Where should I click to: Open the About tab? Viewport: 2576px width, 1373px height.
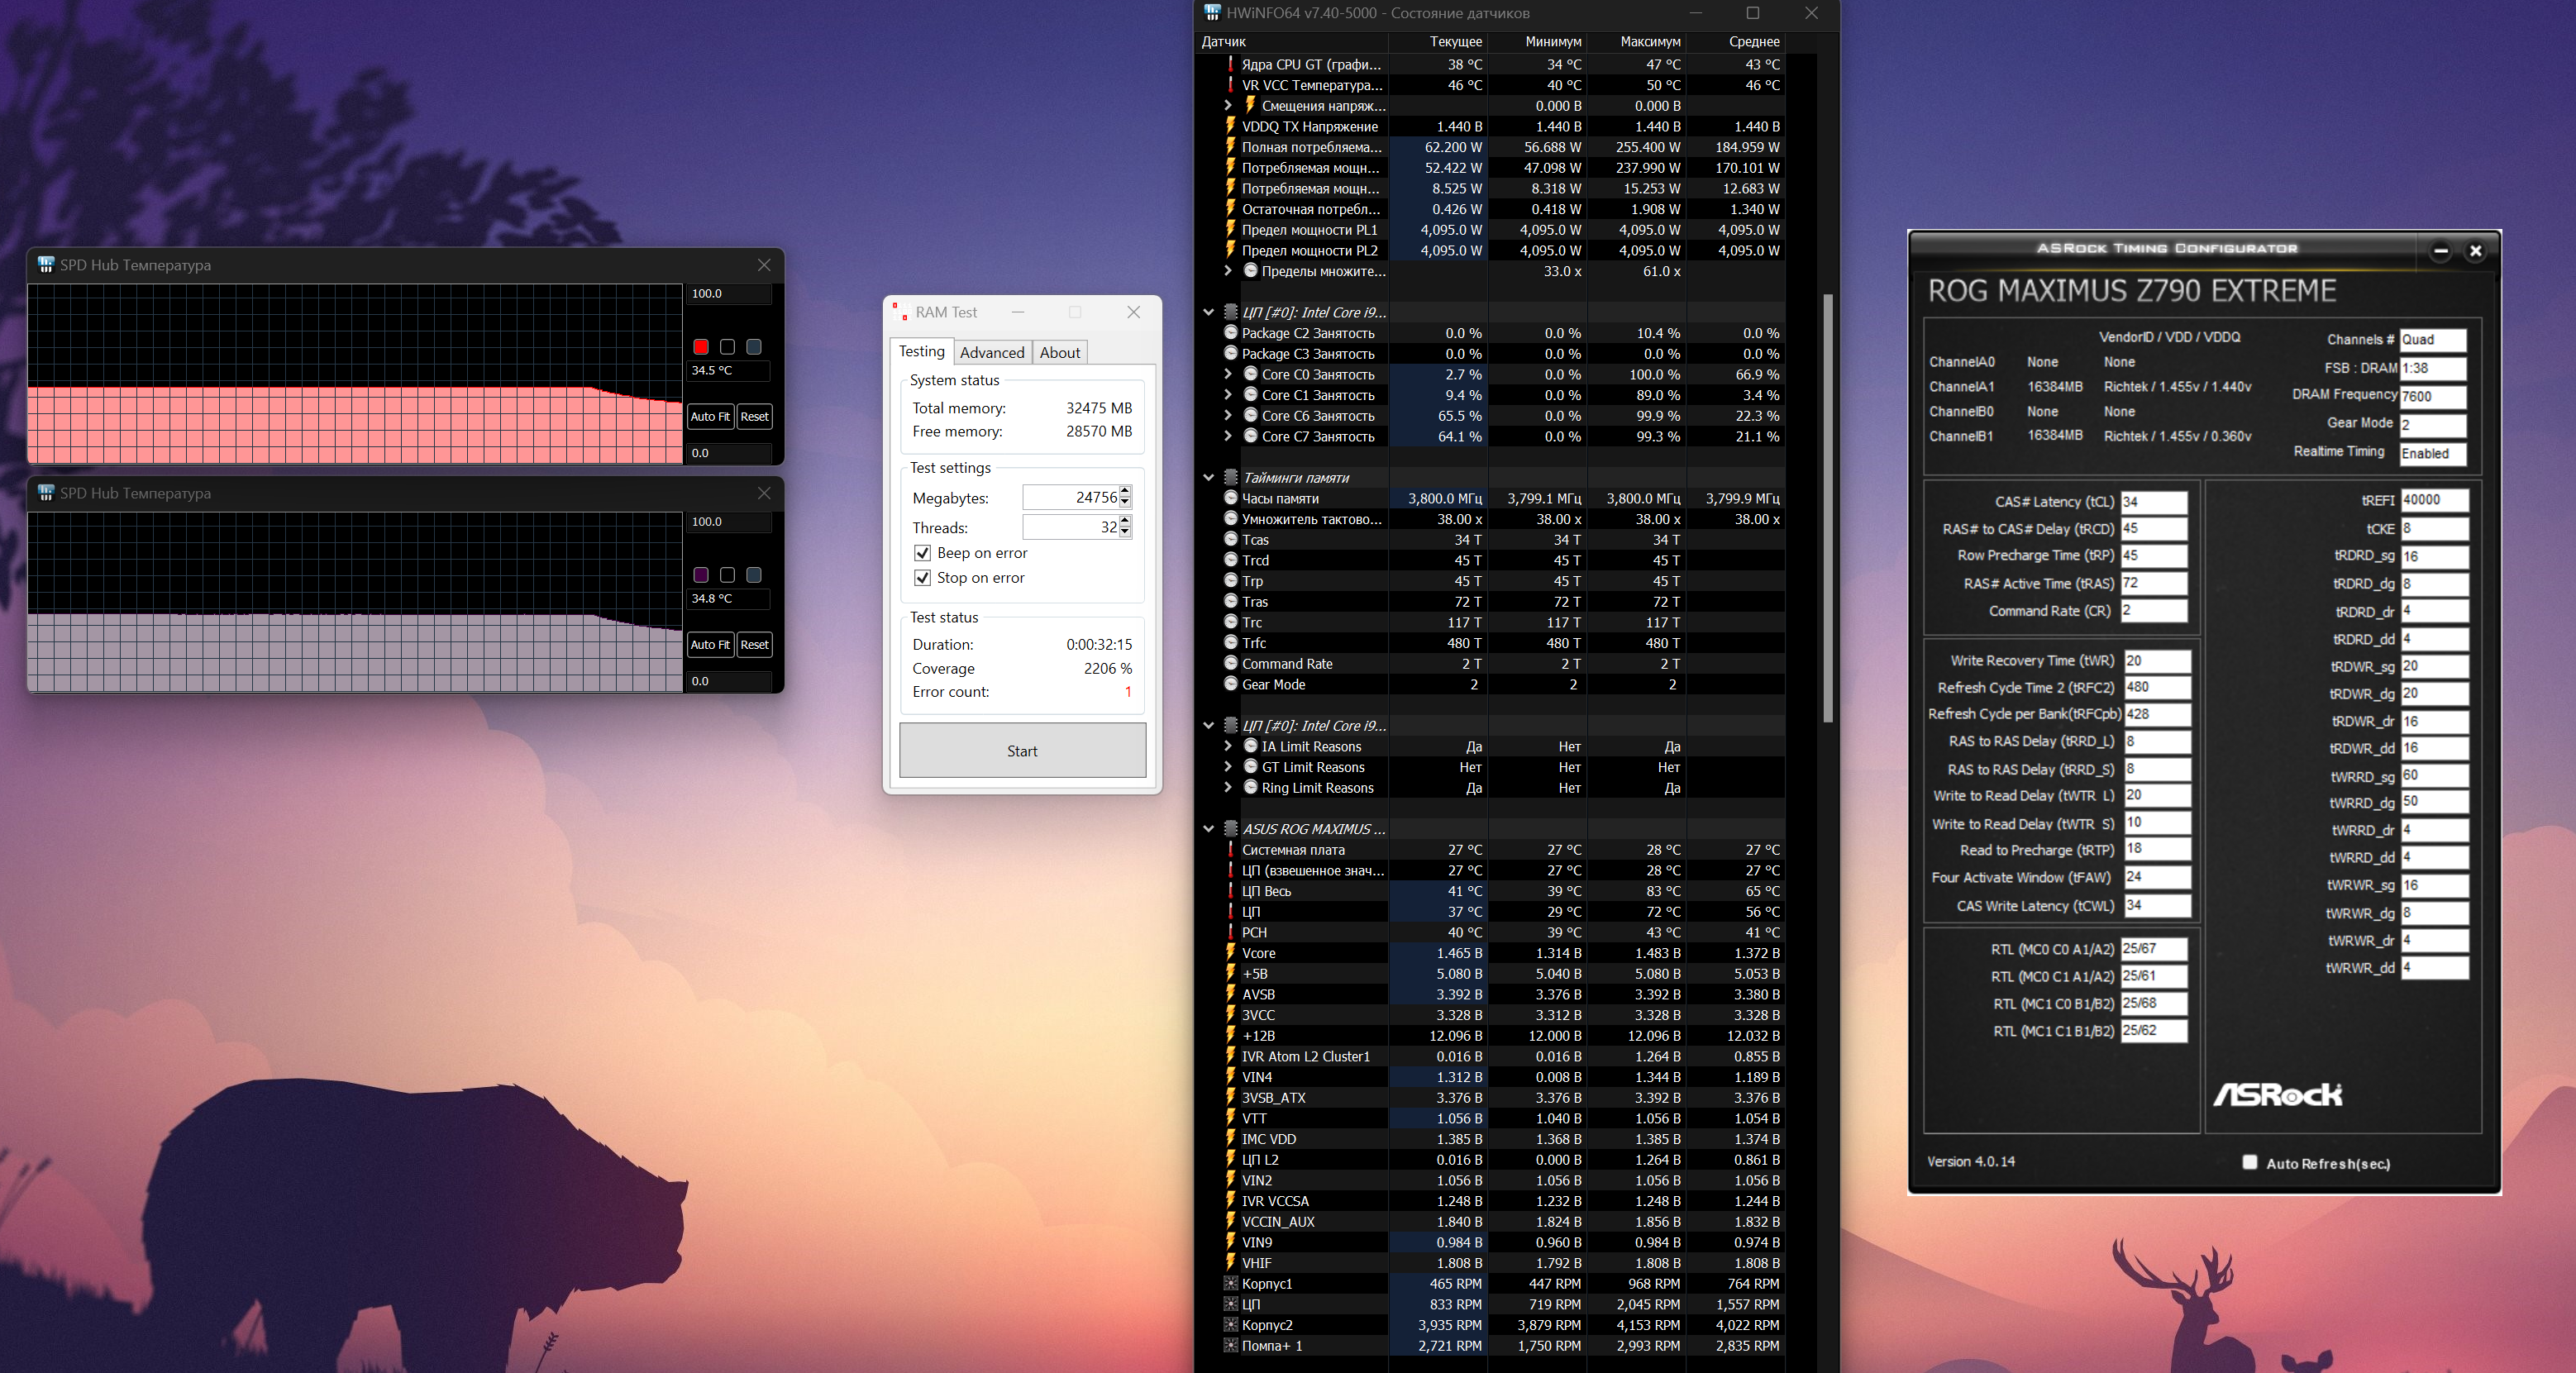[x=1059, y=352]
